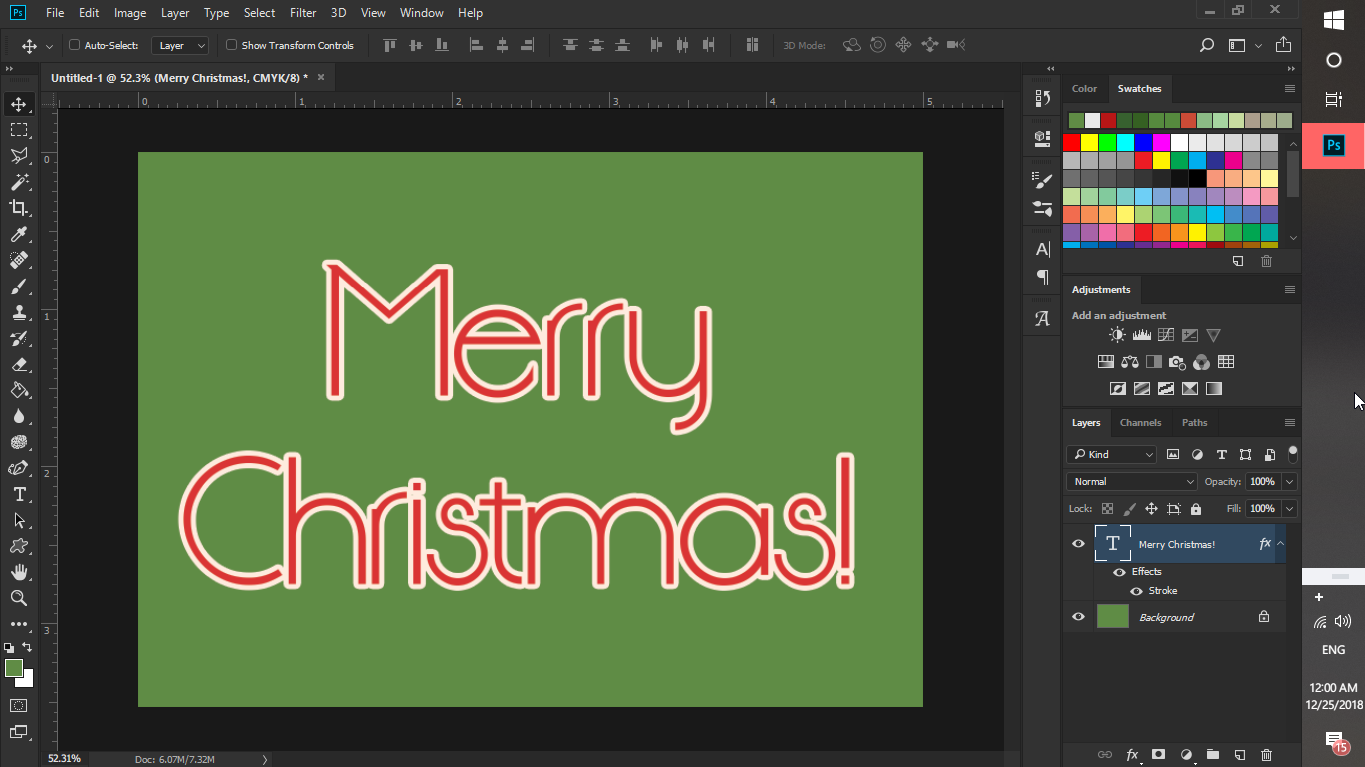Click the Stroke effect entry
The width and height of the screenshot is (1365, 767).
pyautogui.click(x=1163, y=591)
